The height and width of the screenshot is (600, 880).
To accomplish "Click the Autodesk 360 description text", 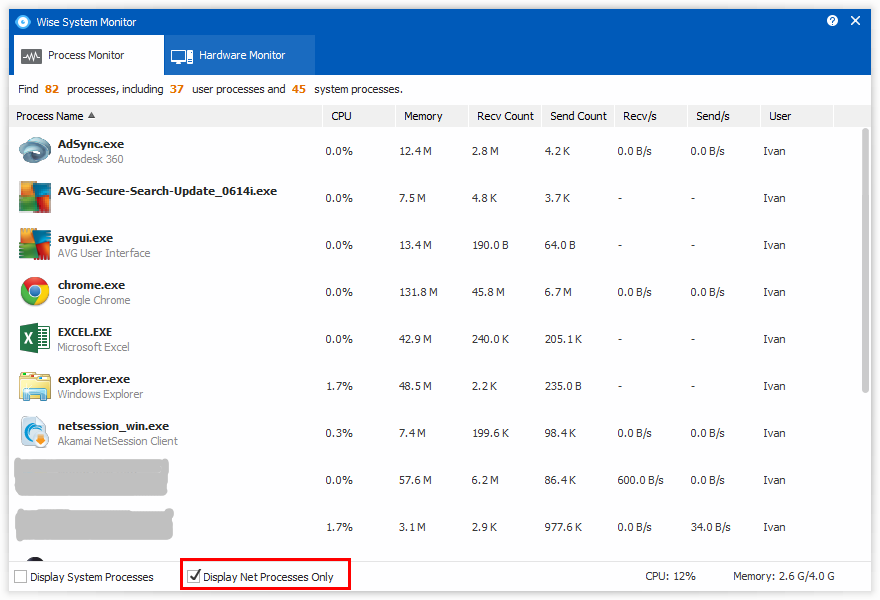I will click(90, 159).
